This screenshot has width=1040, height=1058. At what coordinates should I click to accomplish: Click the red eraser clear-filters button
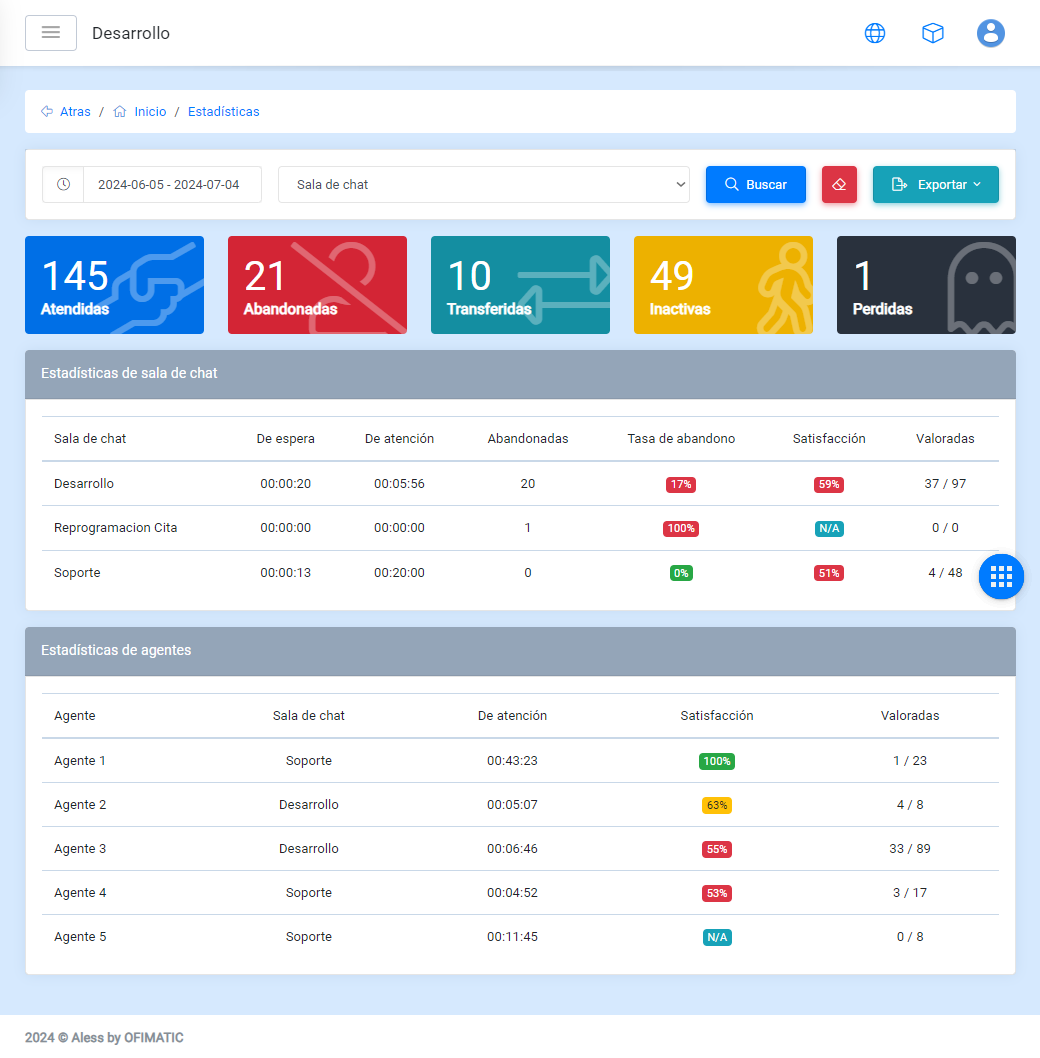pos(839,185)
